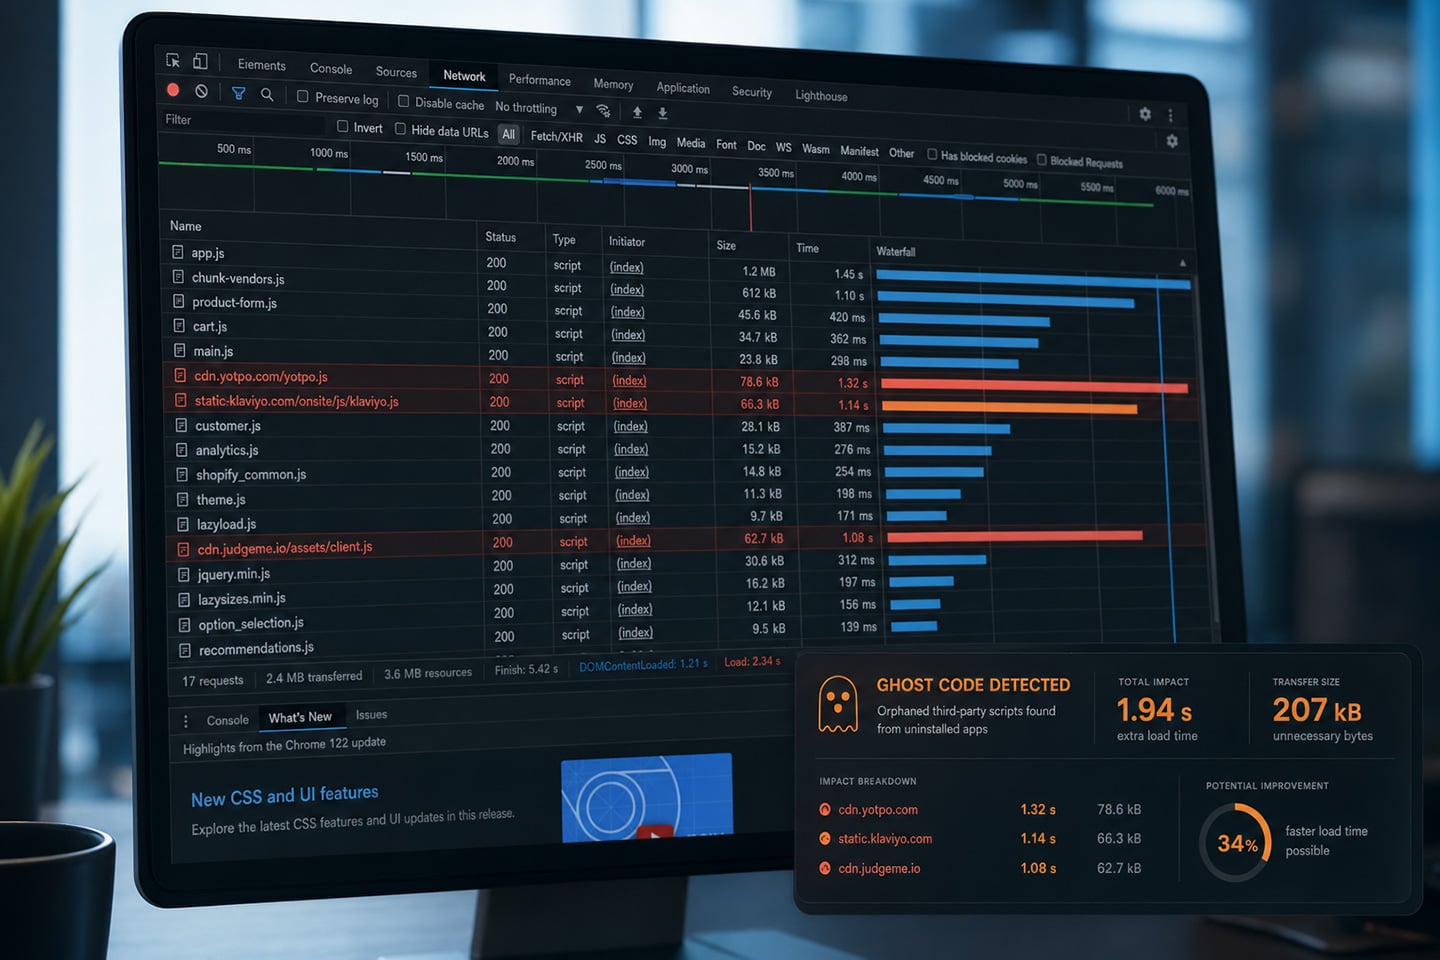Viewport: 1440px width, 960px height.
Task: Click the export HAR download arrow
Action: 662,113
